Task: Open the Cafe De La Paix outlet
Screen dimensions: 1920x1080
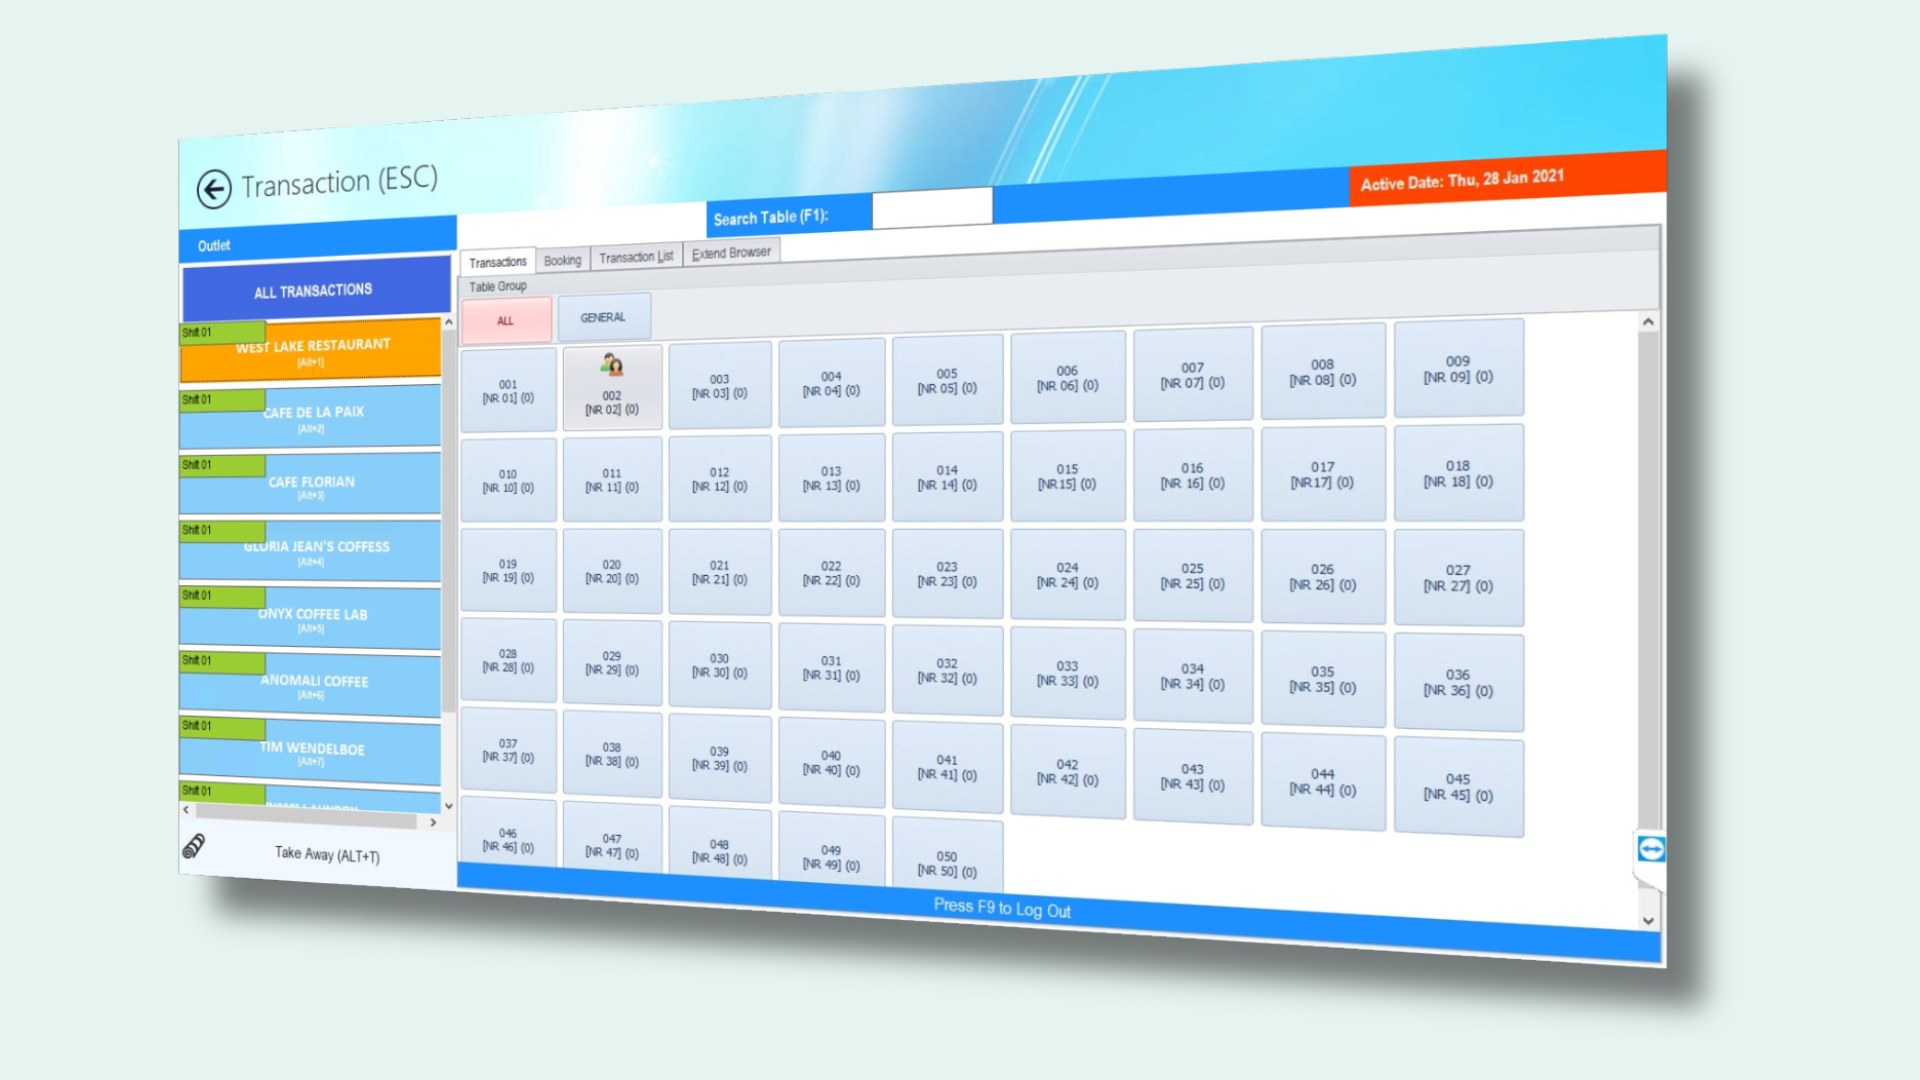Action: [x=310, y=417]
